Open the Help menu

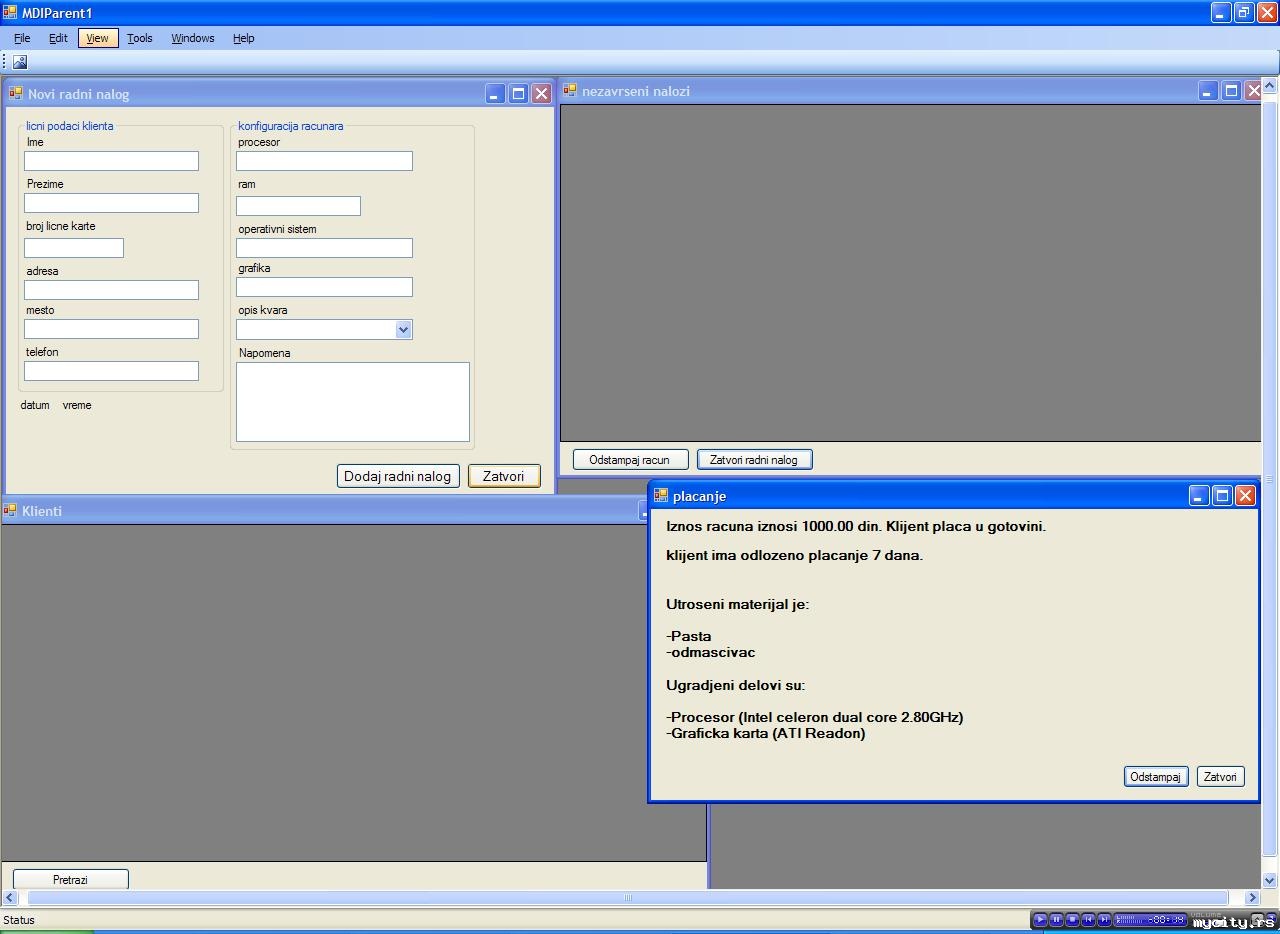244,38
